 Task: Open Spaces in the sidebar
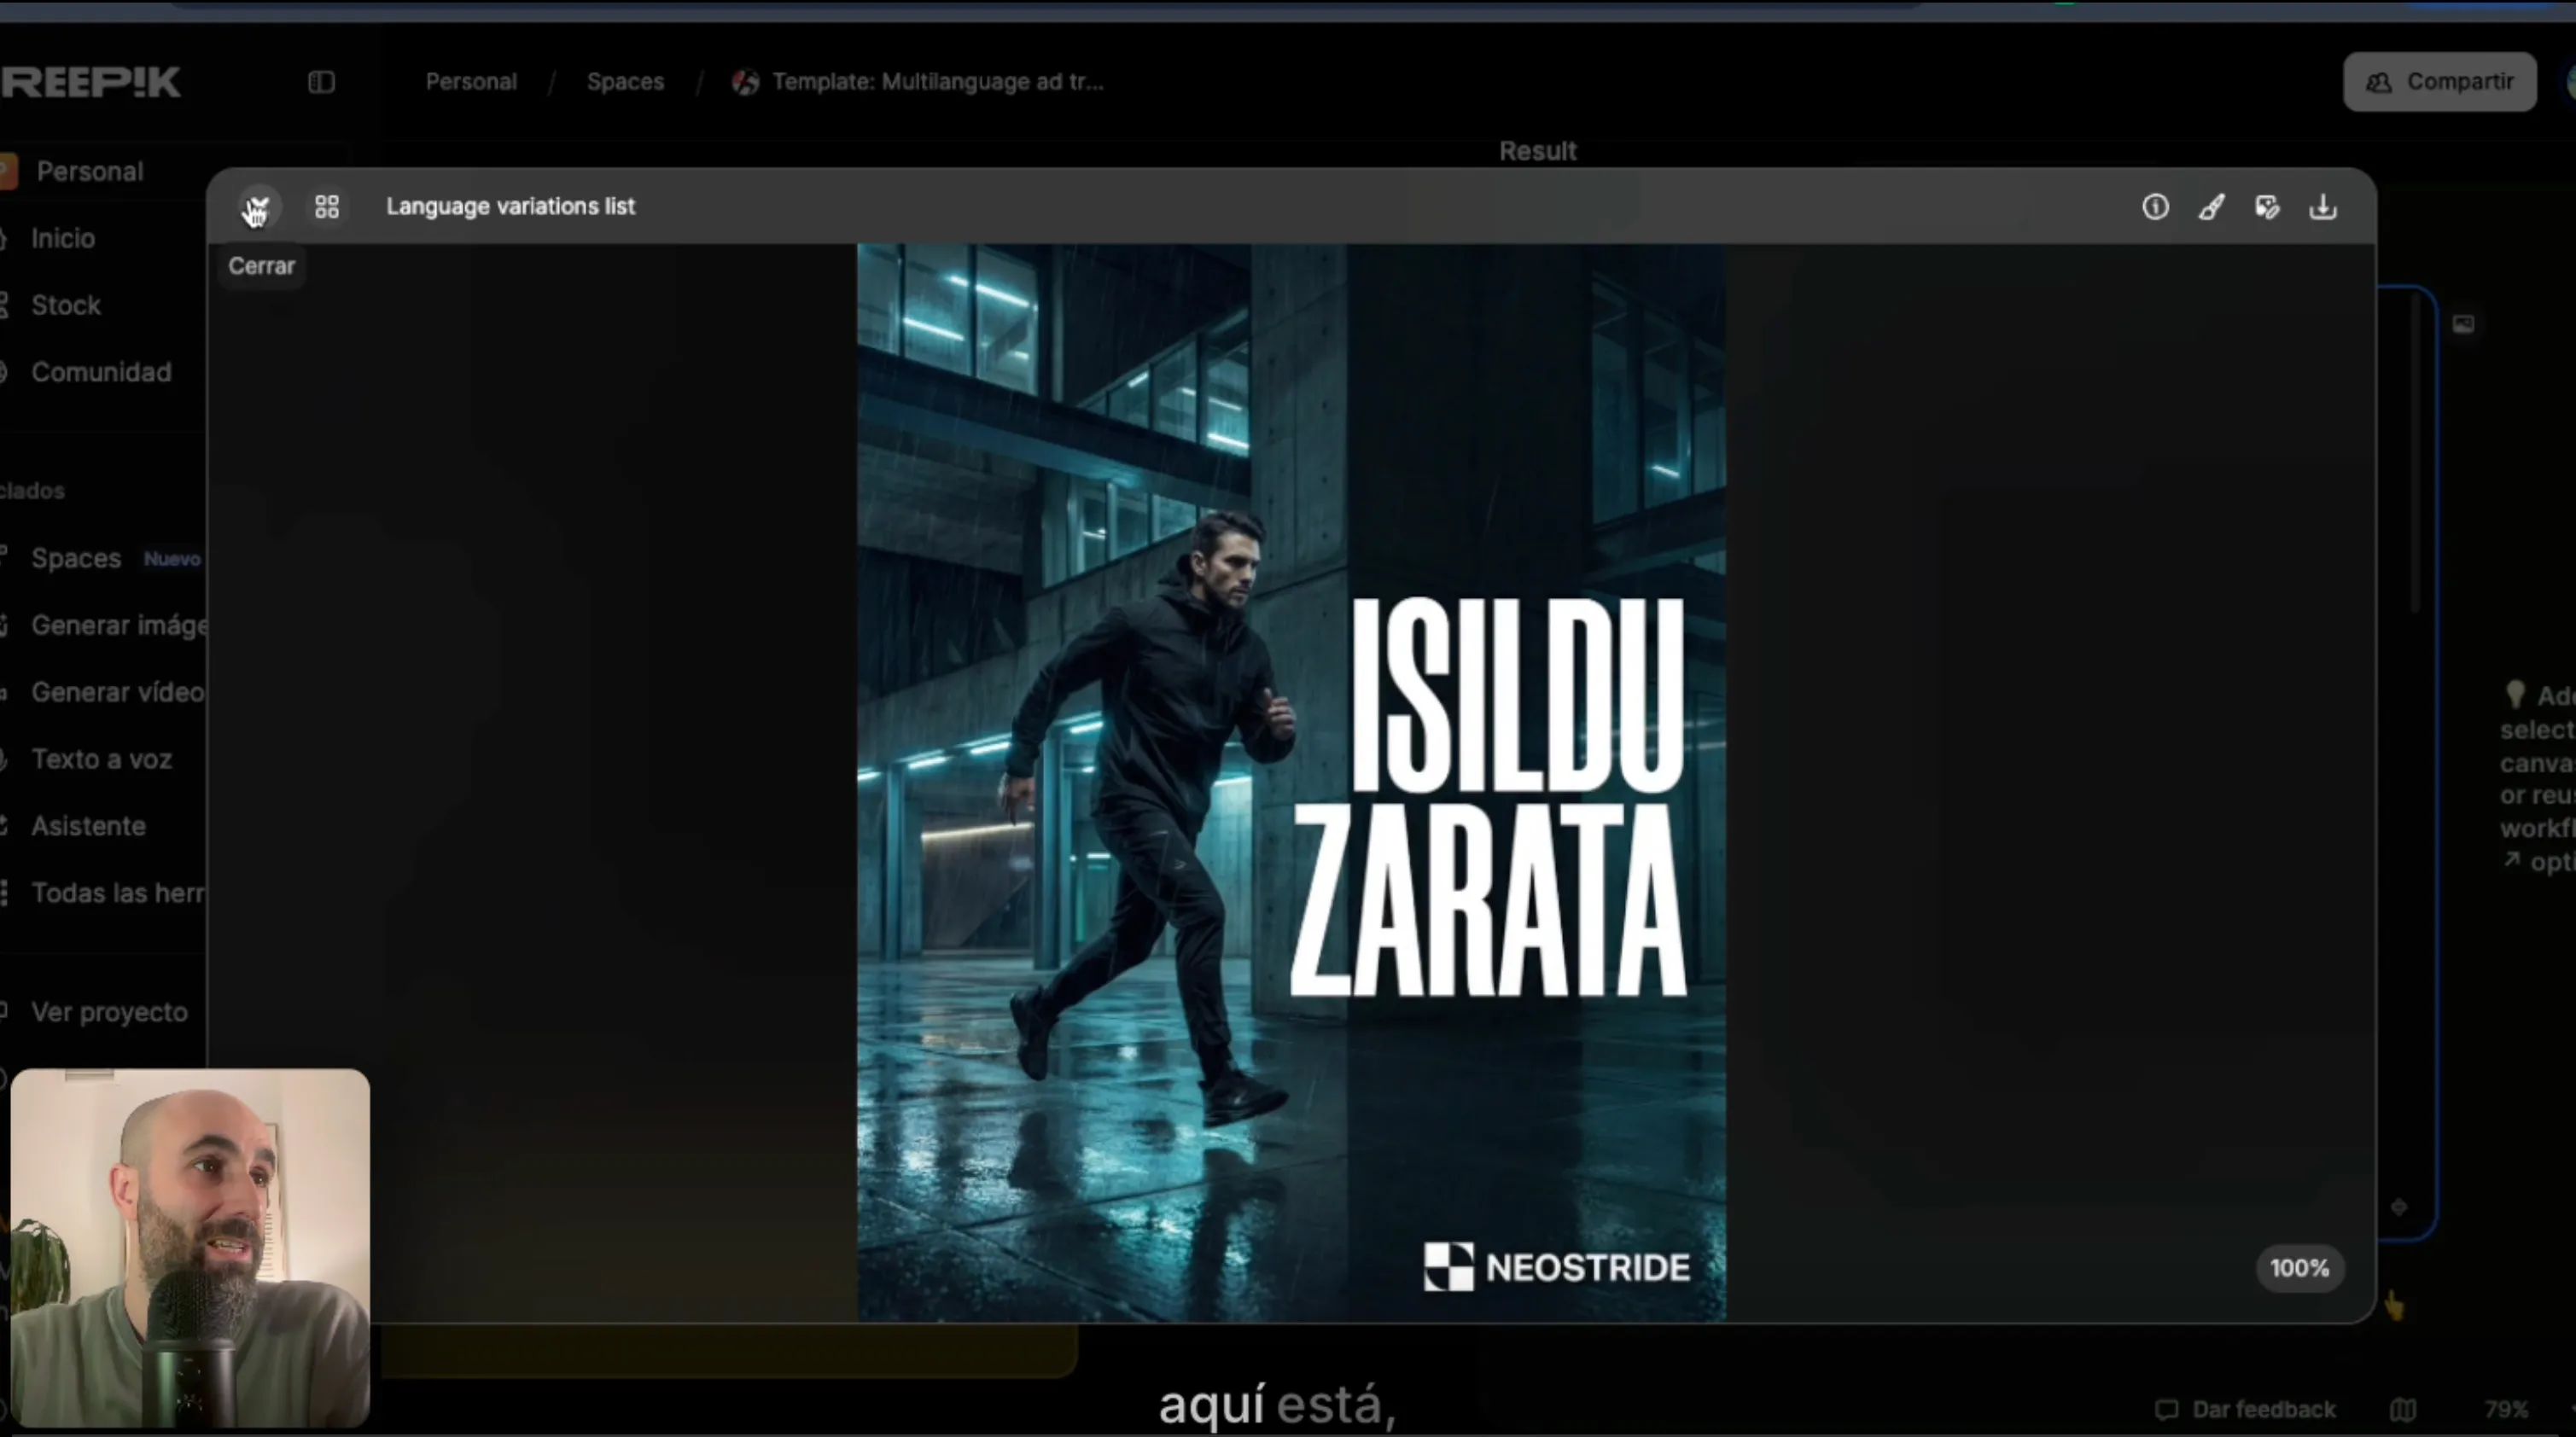(x=76, y=558)
